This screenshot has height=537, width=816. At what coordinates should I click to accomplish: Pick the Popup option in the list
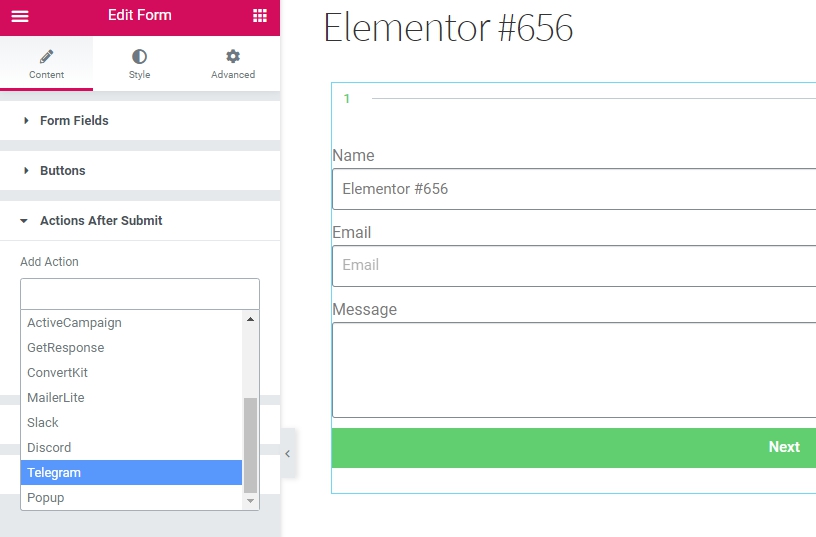[132, 497]
